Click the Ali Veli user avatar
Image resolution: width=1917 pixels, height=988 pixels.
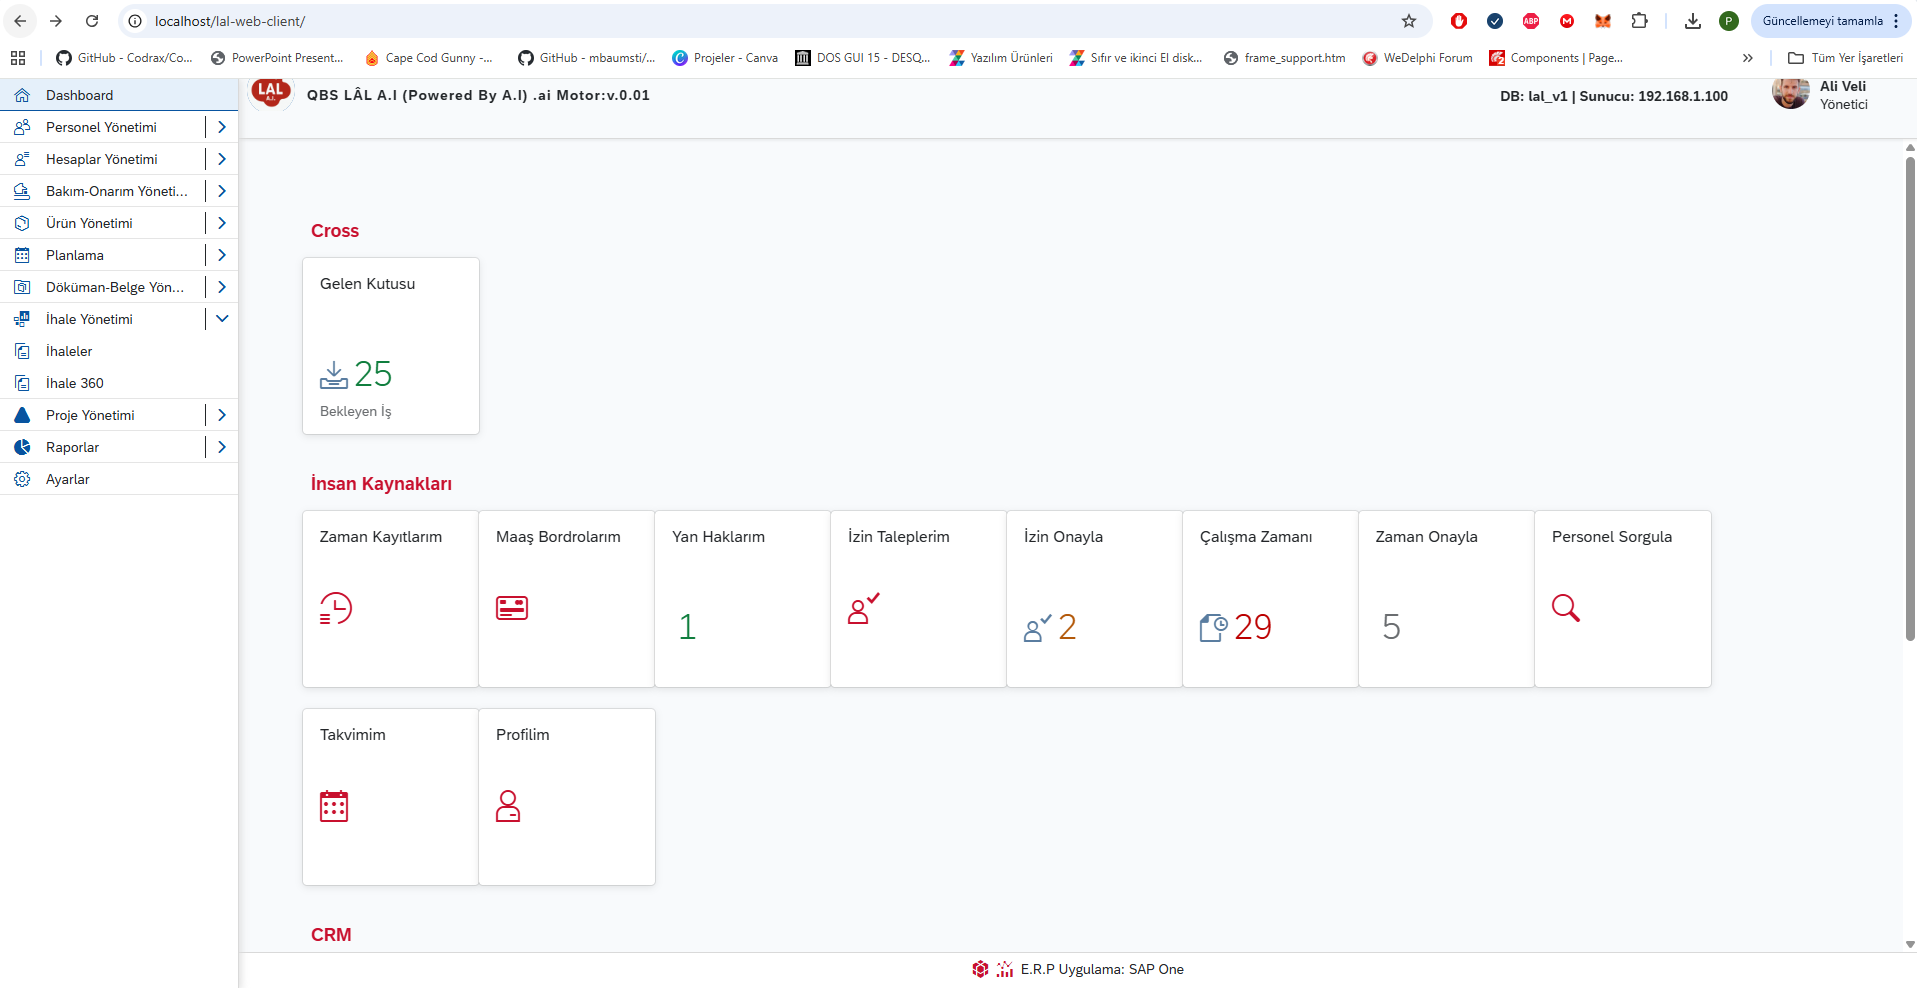click(1790, 93)
